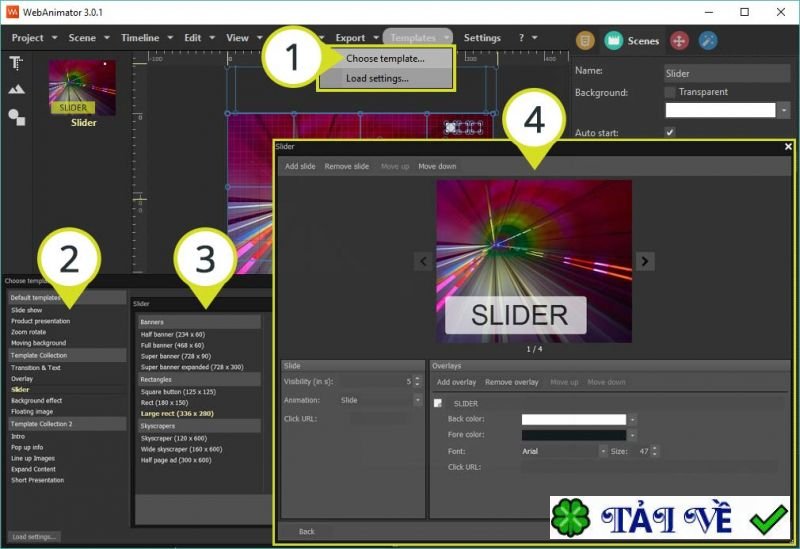
Task: Go to previous slide with left arrow
Action: [423, 261]
